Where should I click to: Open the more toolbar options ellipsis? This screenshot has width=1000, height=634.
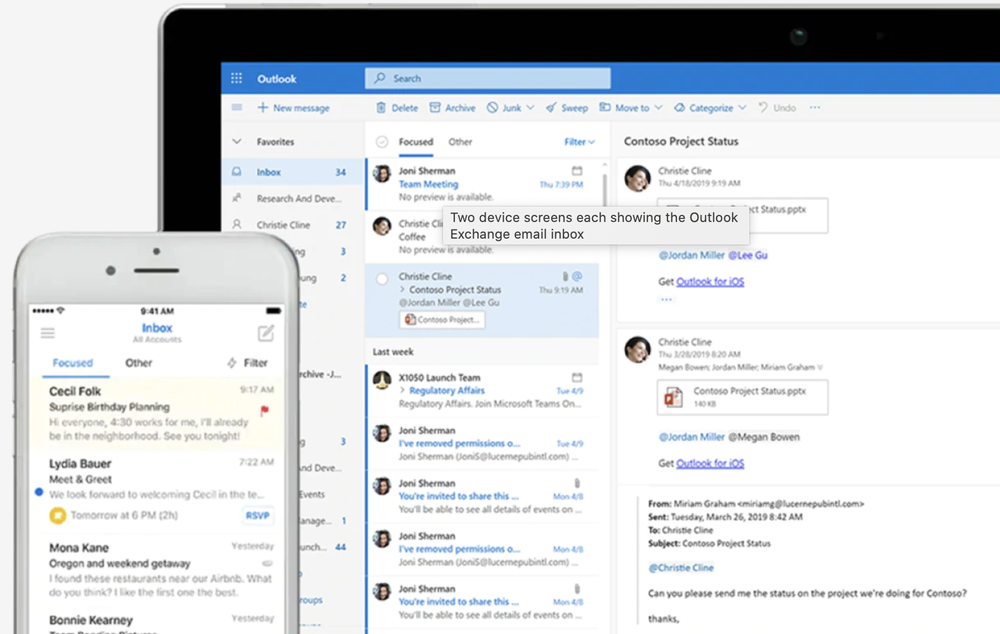[x=815, y=107]
